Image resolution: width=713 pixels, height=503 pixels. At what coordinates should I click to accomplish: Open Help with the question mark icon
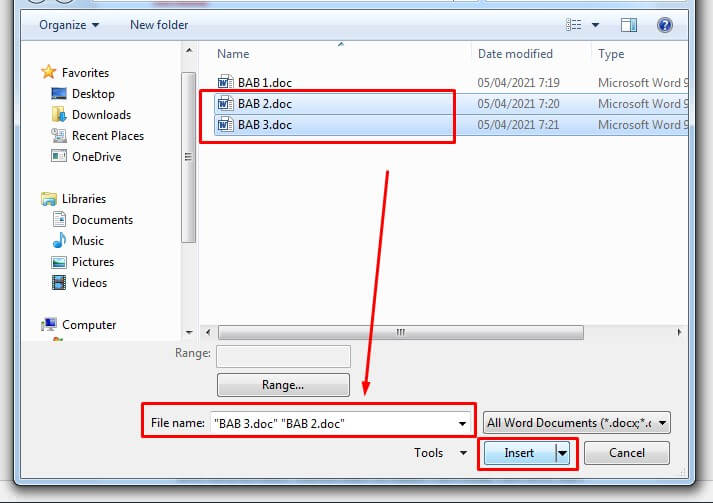point(664,25)
